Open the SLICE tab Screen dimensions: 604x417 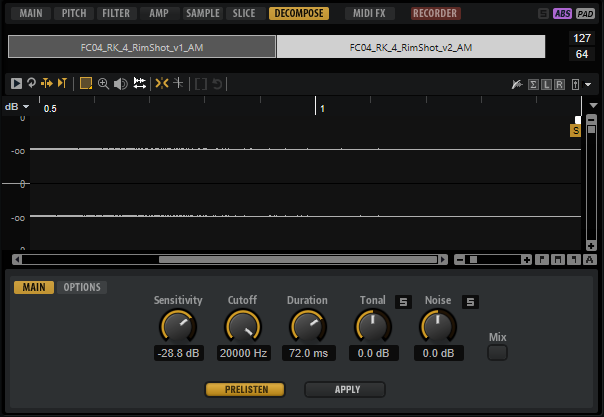[244, 13]
